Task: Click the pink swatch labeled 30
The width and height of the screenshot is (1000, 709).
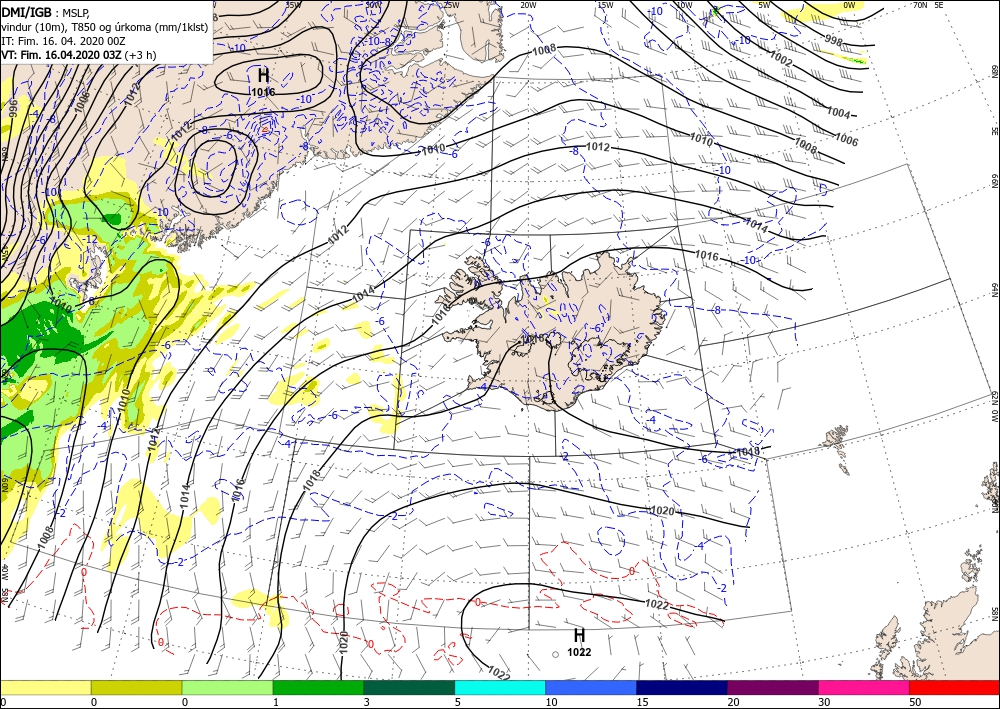Action: click(x=864, y=687)
